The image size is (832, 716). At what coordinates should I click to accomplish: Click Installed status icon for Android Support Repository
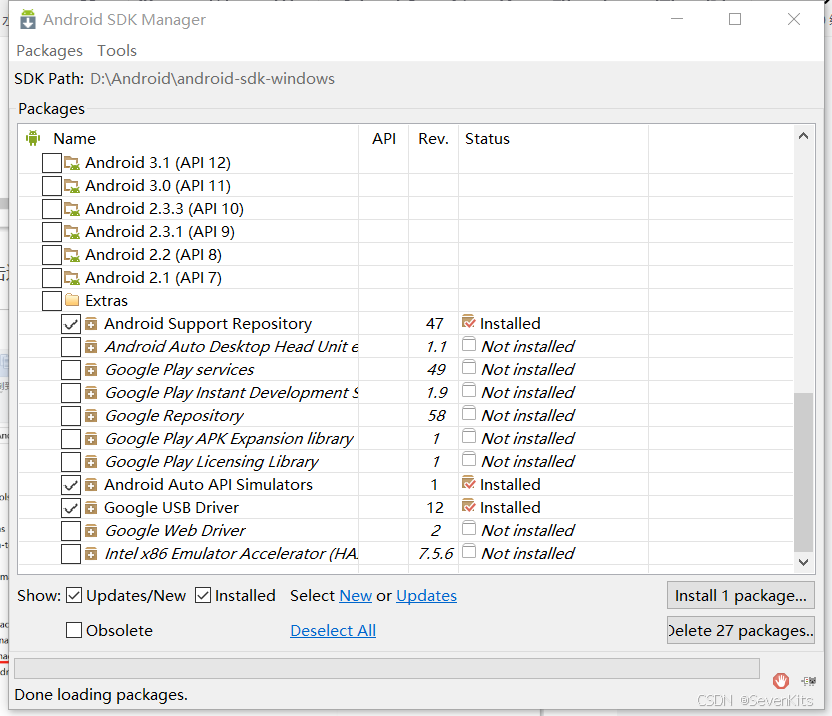click(469, 322)
